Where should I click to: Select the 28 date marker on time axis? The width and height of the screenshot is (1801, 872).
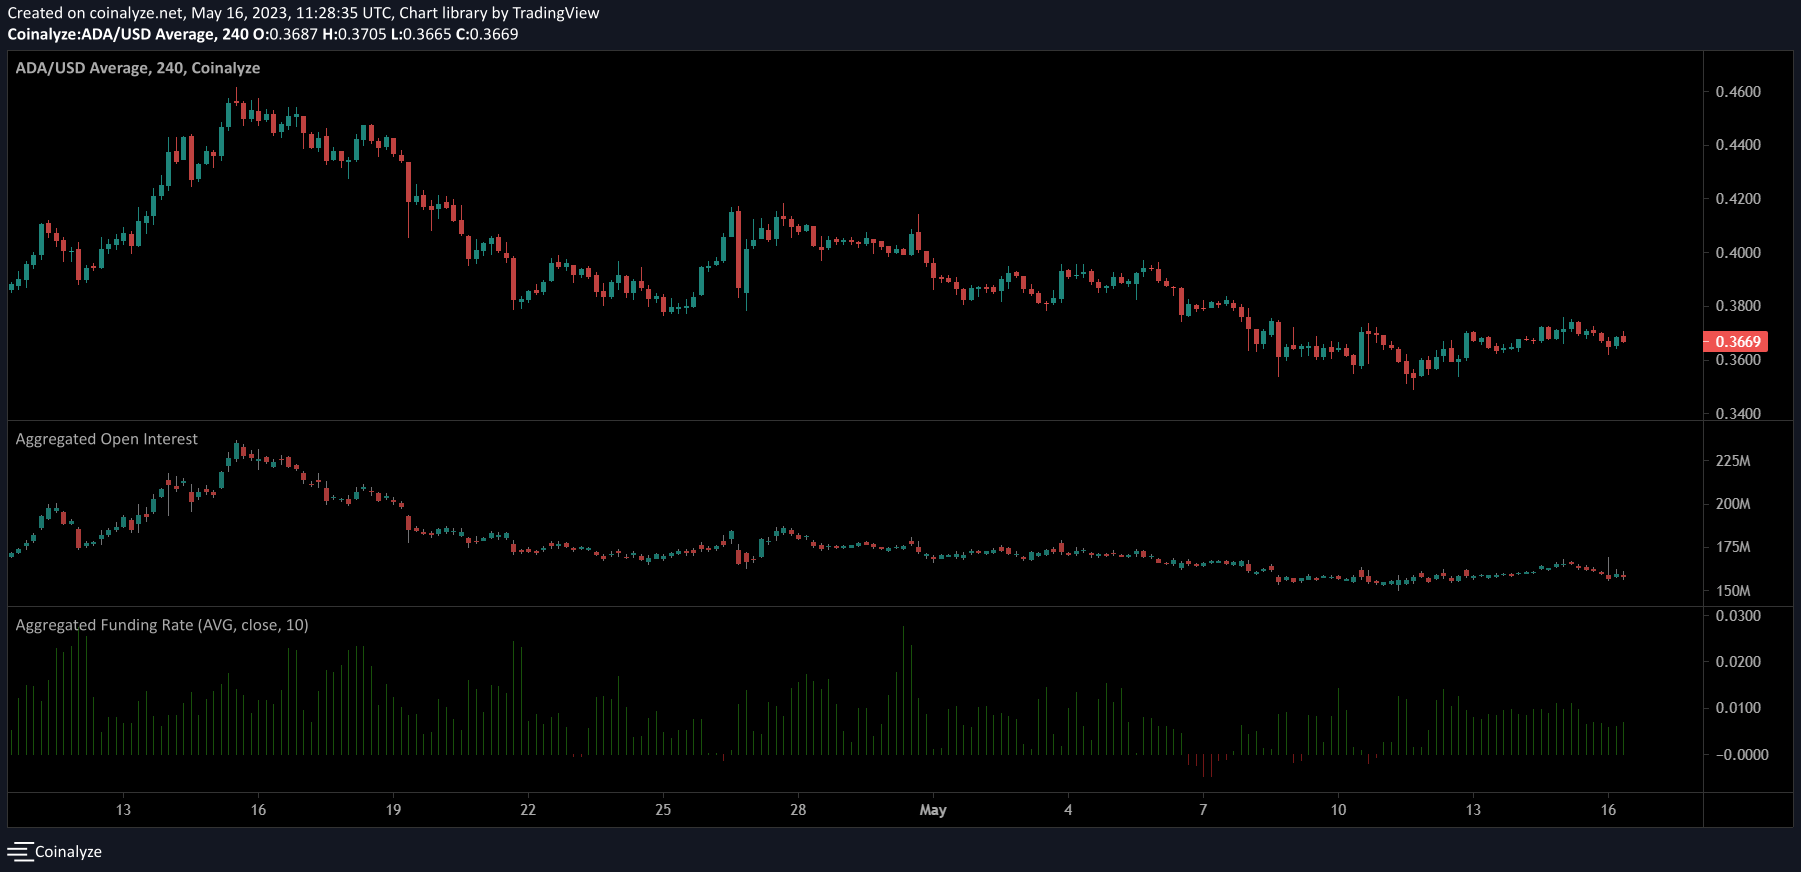[798, 810]
